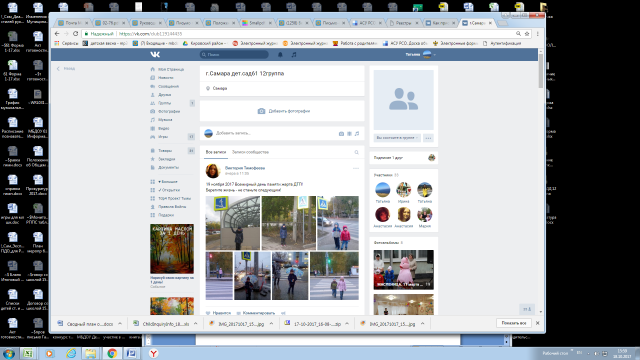This screenshot has height=360, width=640.
Task: Select the 'Записи сообщества' tab
Action: [x=250, y=152]
